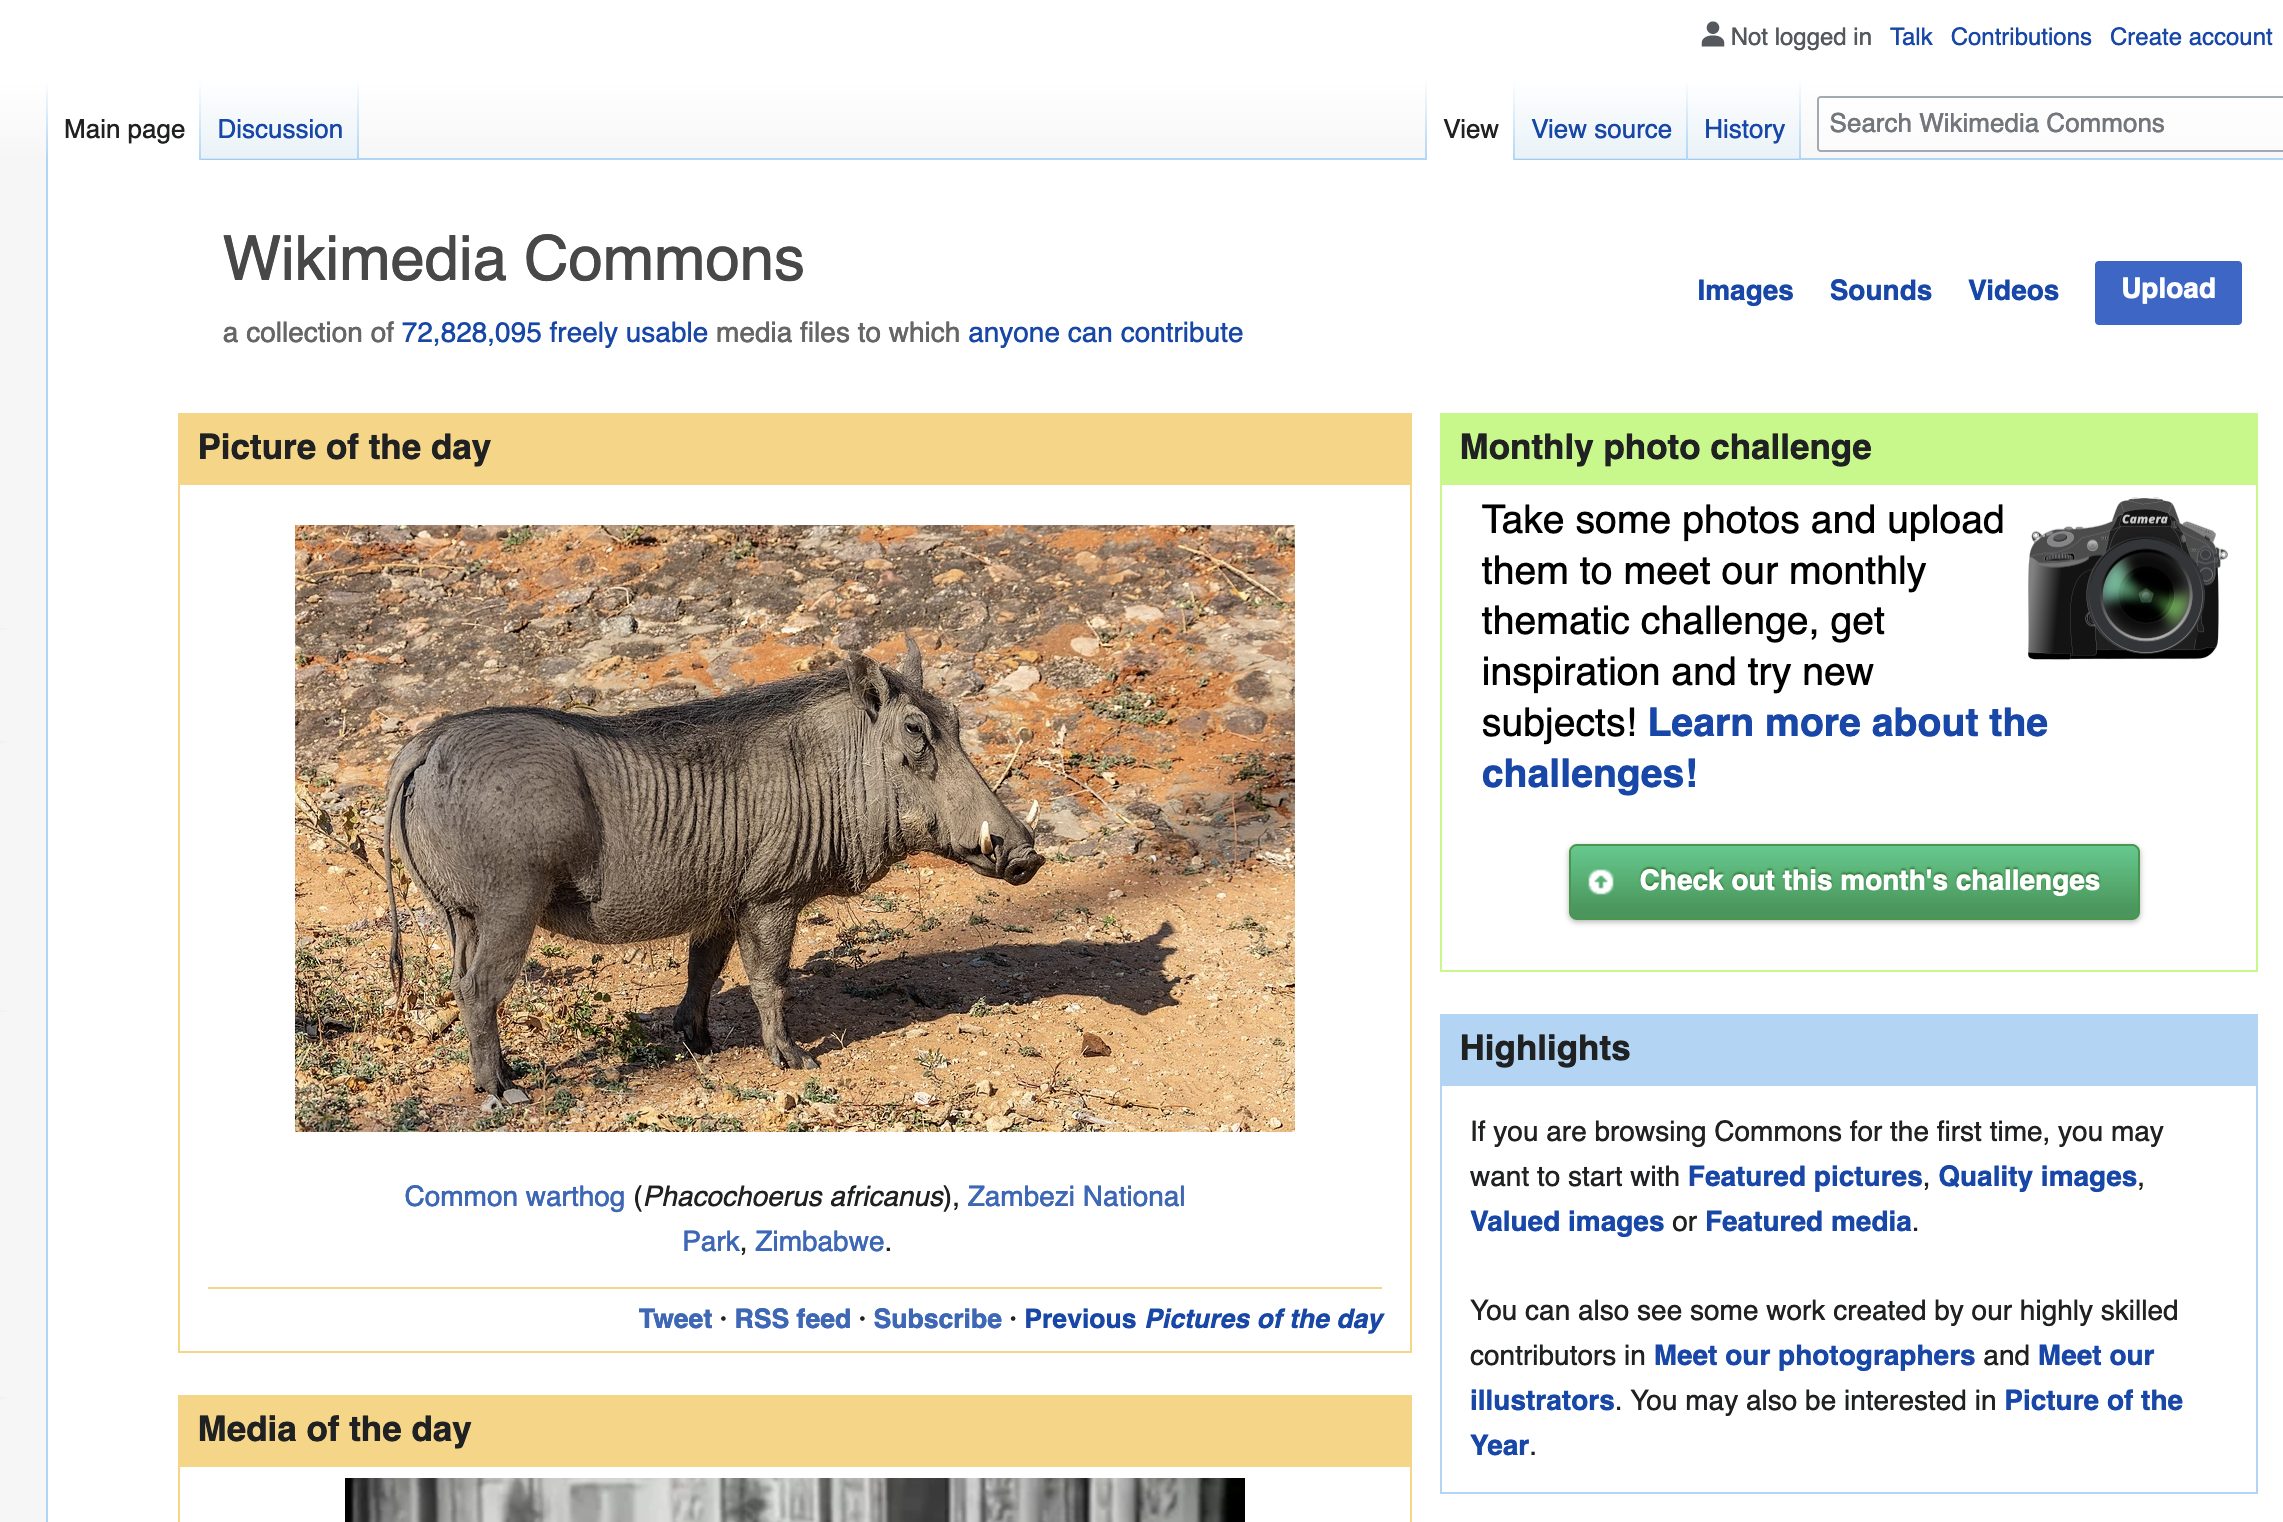The height and width of the screenshot is (1522, 2283).
Task: Open the View source tab
Action: coord(1601,129)
